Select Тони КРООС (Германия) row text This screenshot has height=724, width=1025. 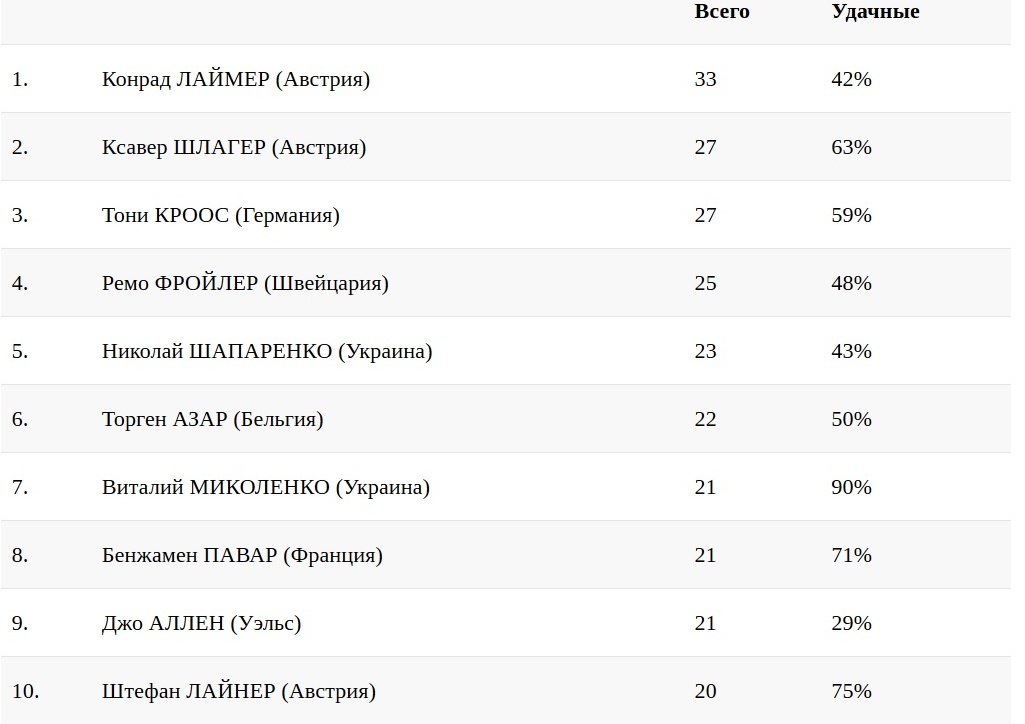[x=221, y=215]
